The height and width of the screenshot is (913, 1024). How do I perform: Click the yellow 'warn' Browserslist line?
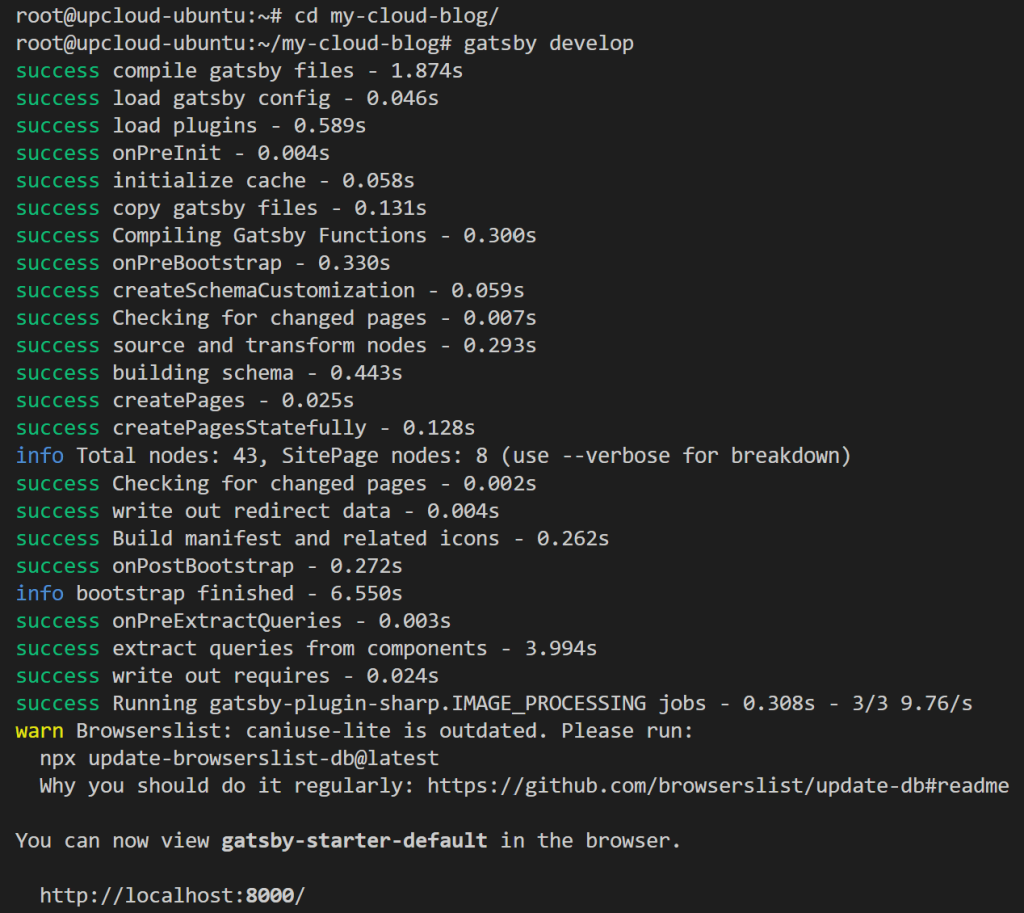tap(354, 731)
